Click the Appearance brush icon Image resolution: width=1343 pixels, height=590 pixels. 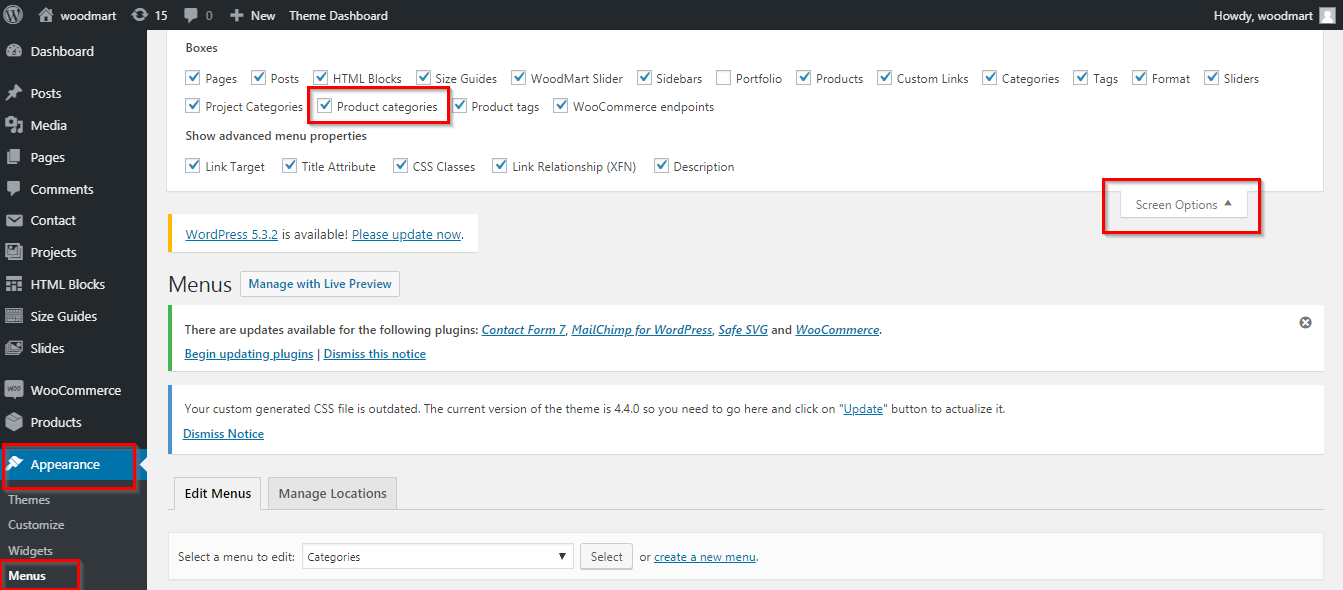(14, 464)
